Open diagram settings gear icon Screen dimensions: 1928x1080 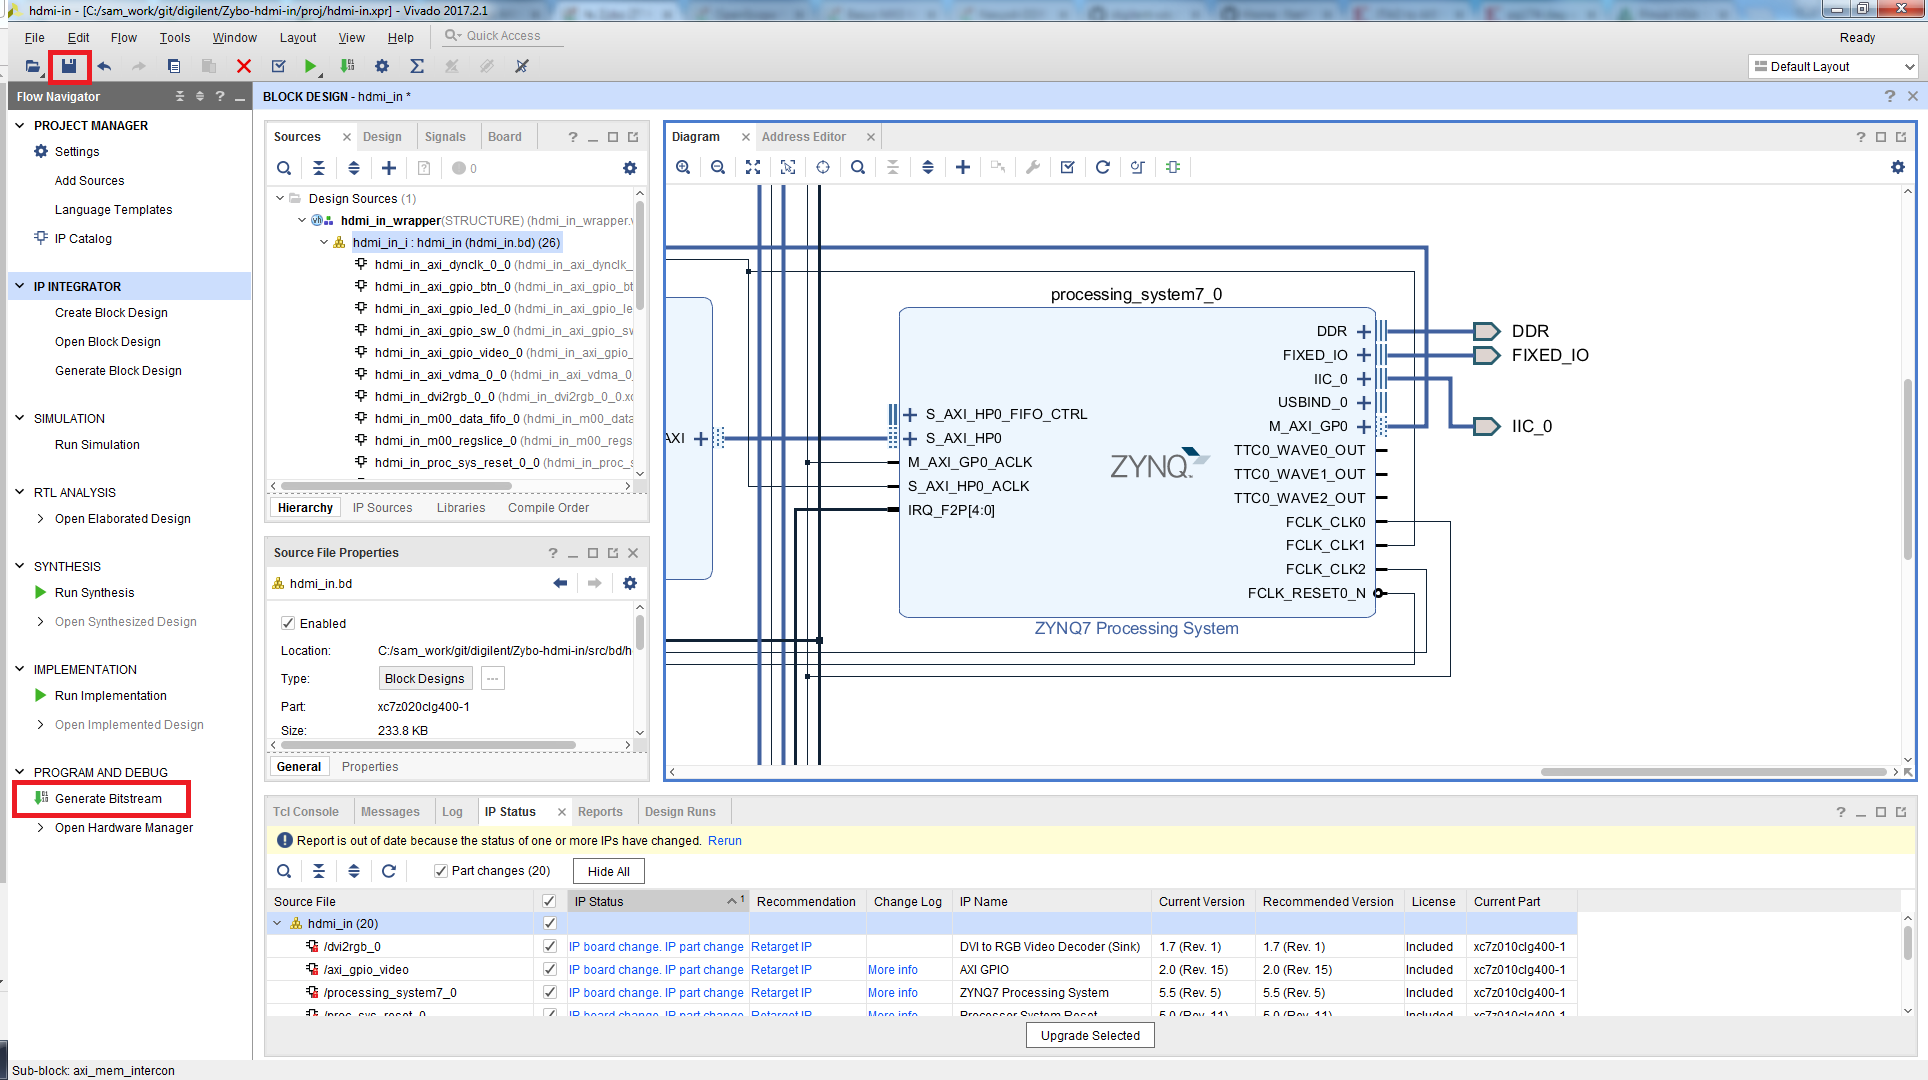coord(1898,167)
